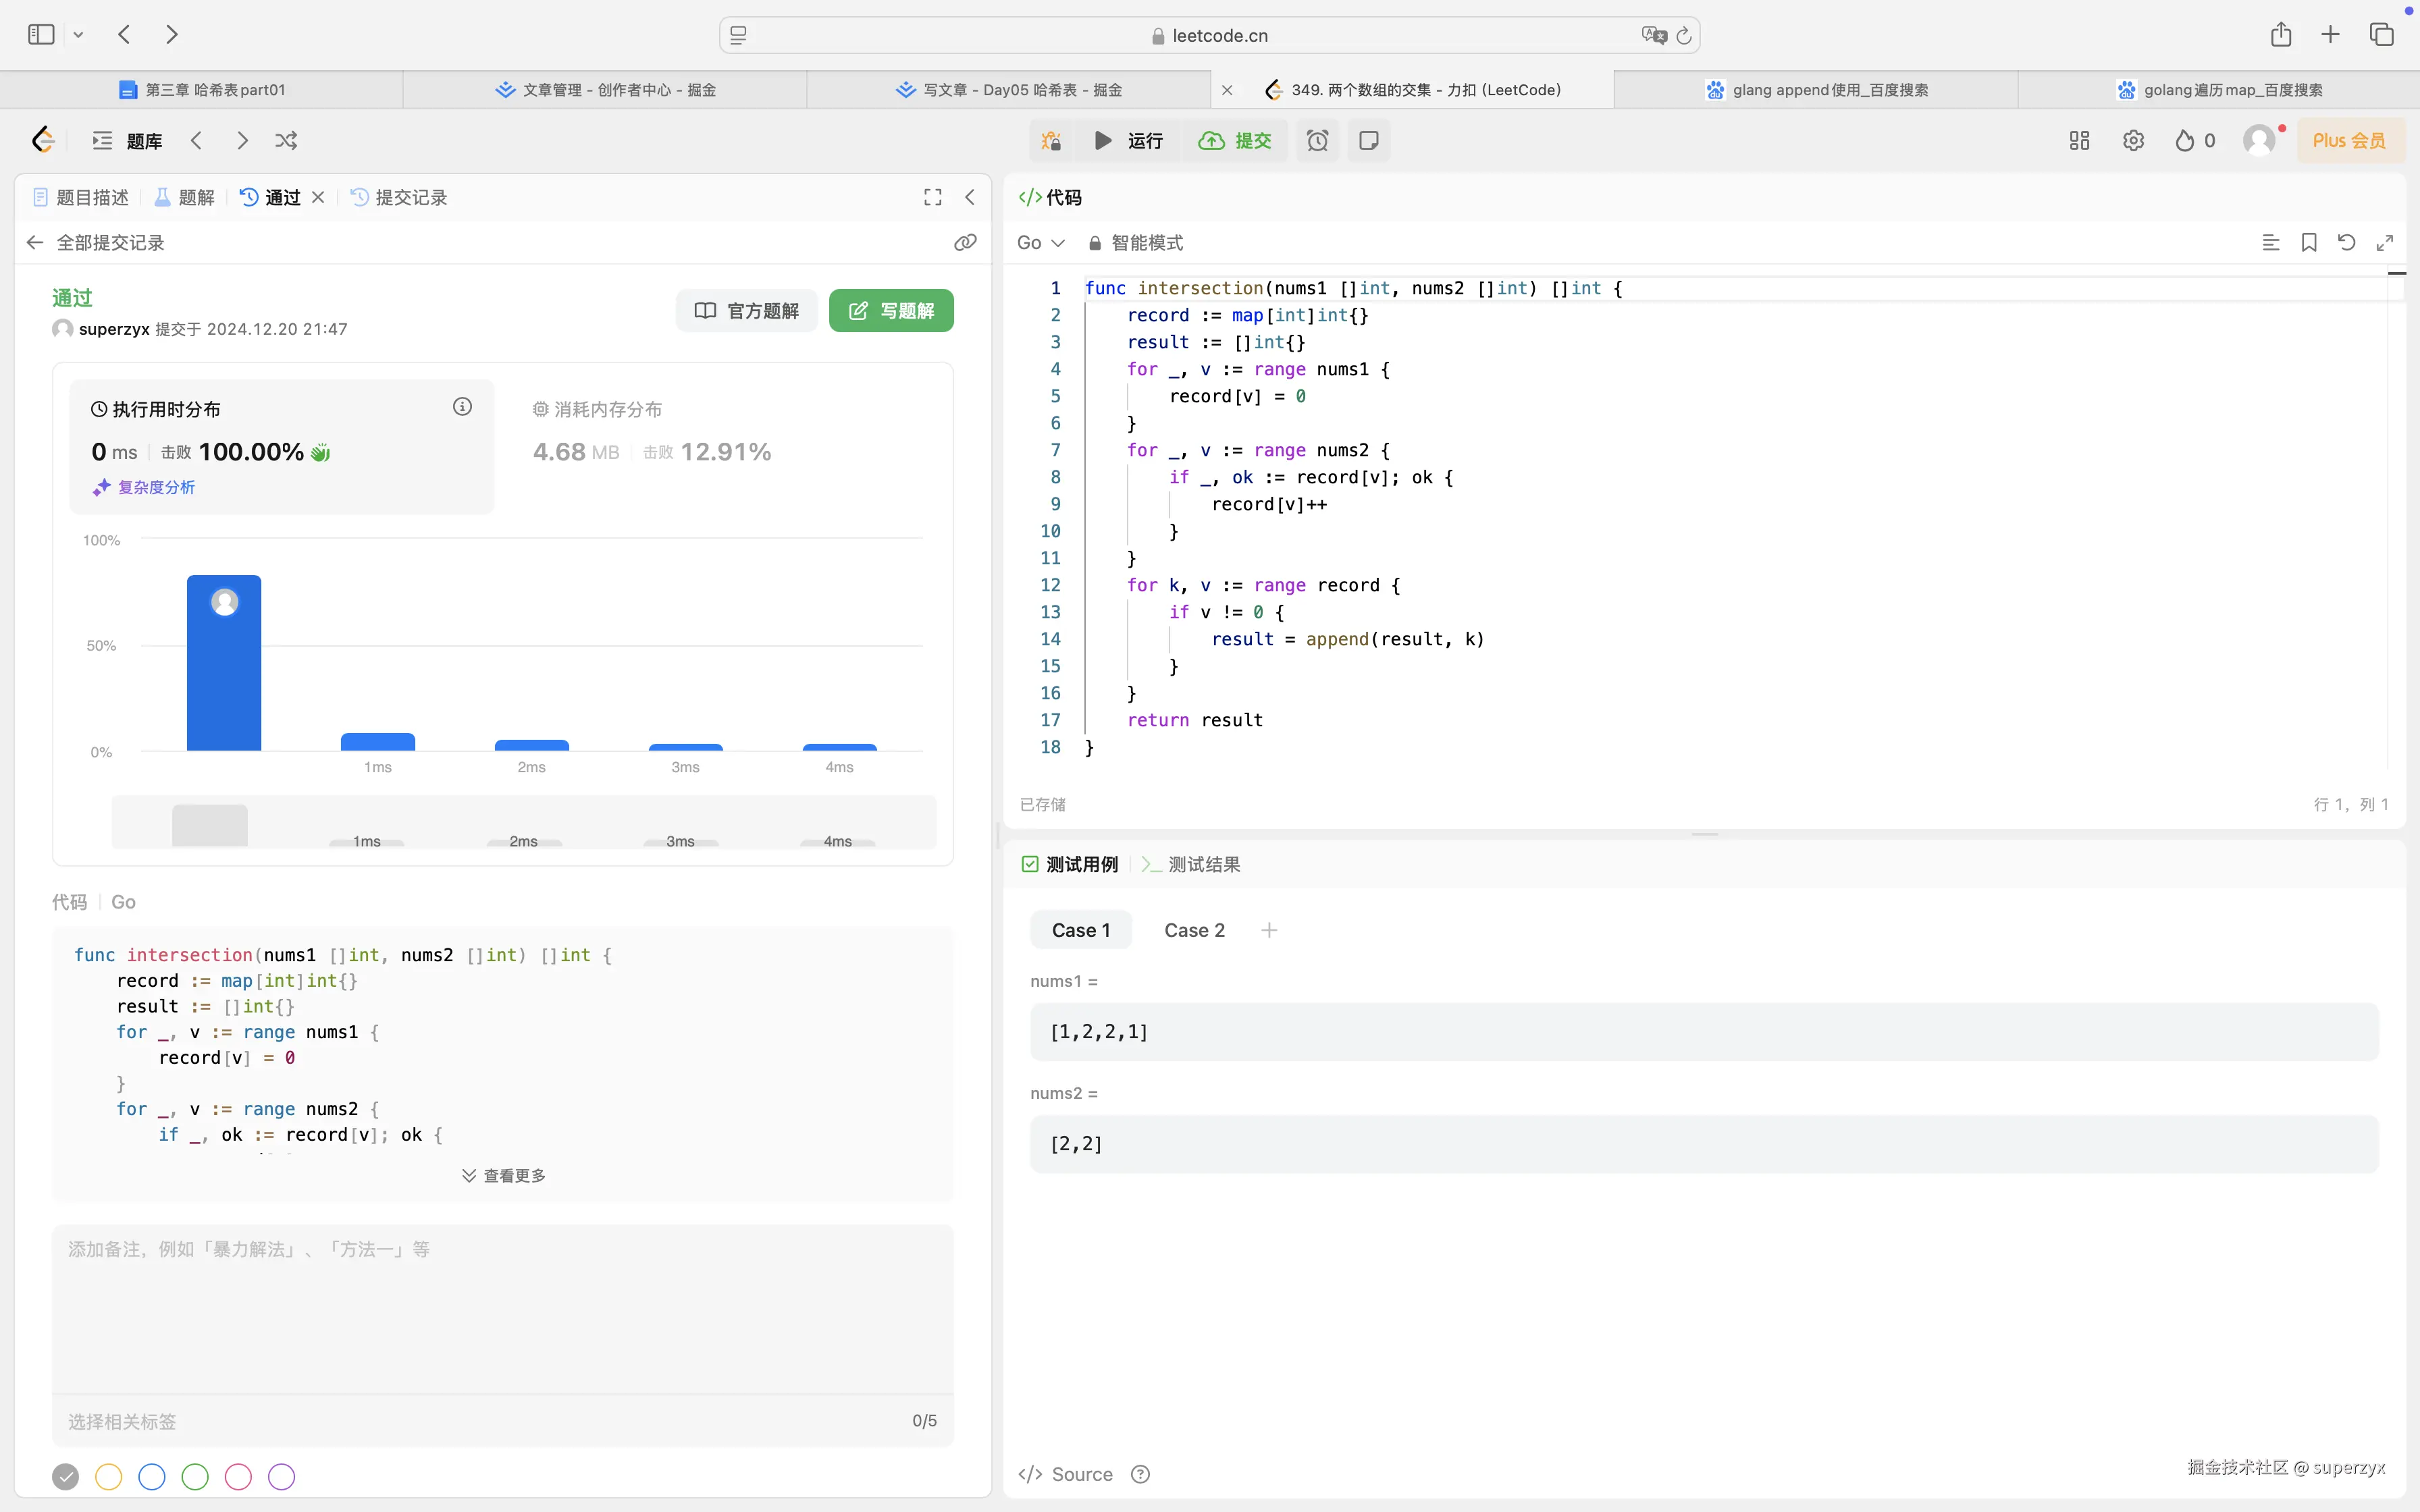Switch to 题解 tab

point(185,198)
